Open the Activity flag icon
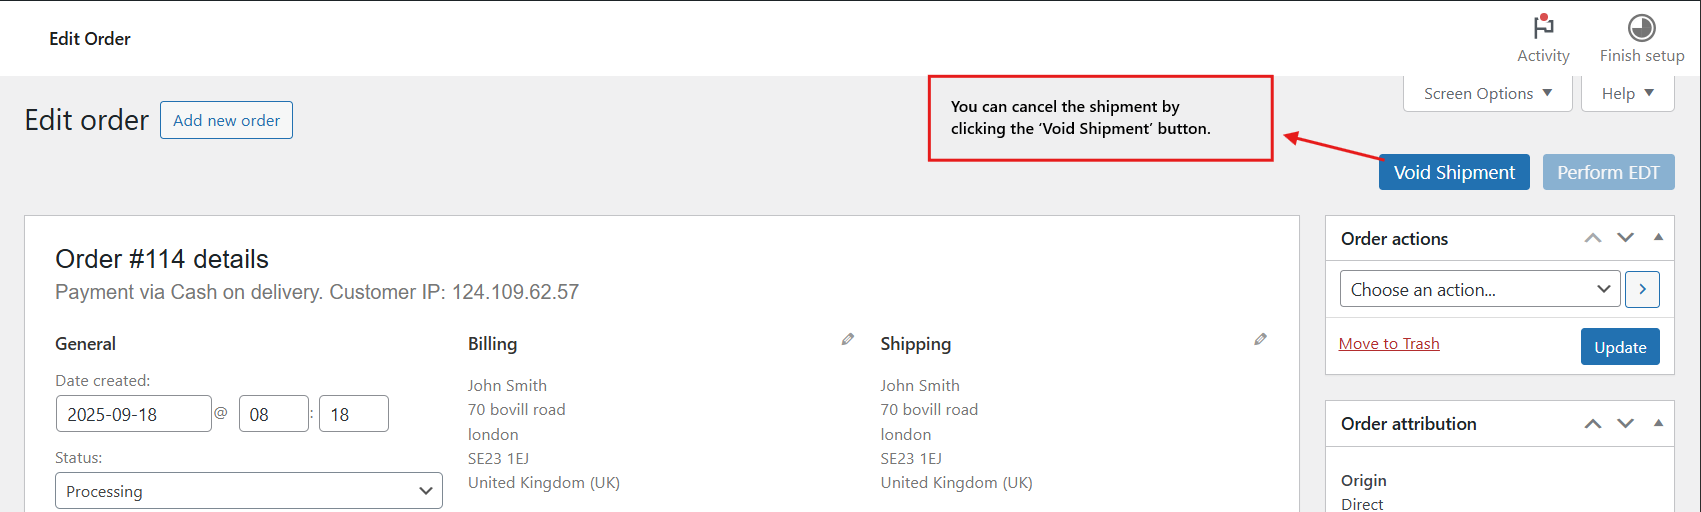 click(1543, 28)
